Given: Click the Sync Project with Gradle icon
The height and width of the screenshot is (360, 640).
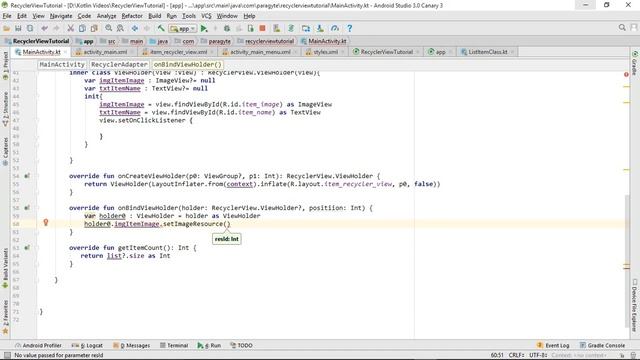Looking at the screenshot, I should click(291, 28).
